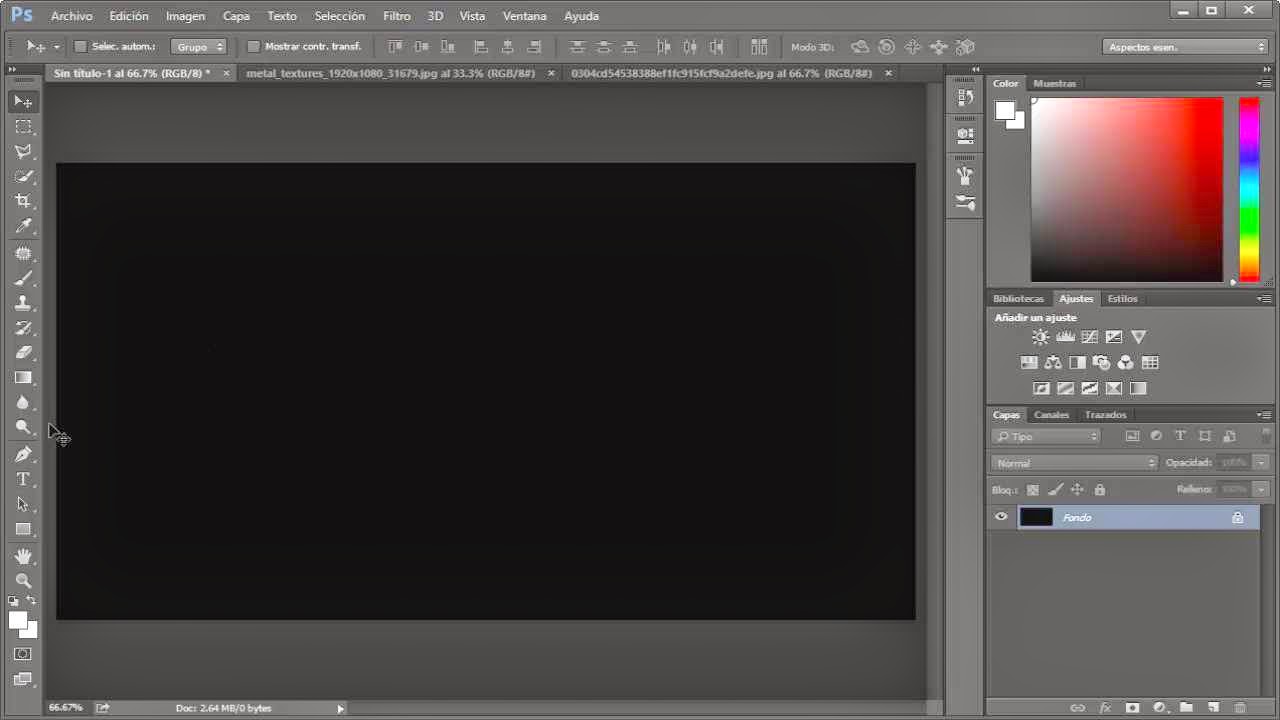Add a layer mask
Viewport: 1280px width, 720px height.
coord(1132,708)
